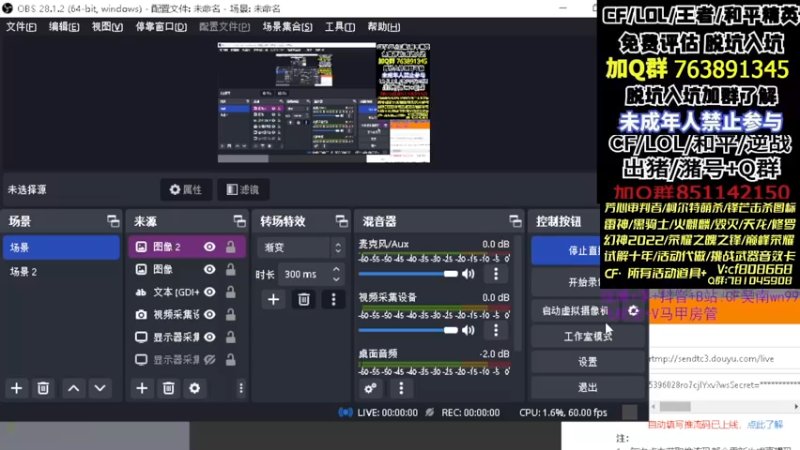
Task: Select 场景 2 in scenes list
Action: (x=61, y=271)
